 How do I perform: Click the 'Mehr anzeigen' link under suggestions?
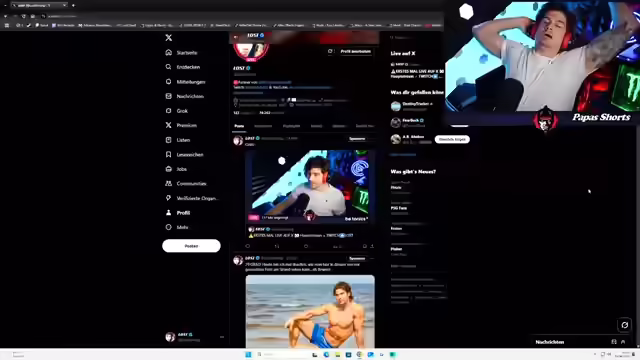point(403,155)
